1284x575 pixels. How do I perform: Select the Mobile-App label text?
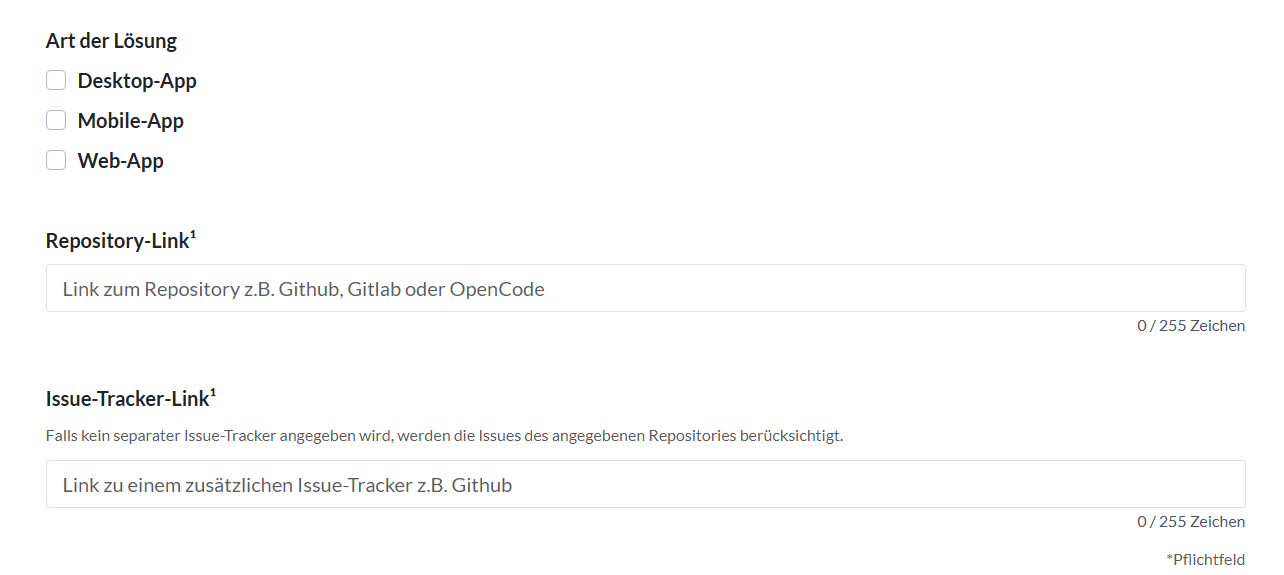[131, 121]
